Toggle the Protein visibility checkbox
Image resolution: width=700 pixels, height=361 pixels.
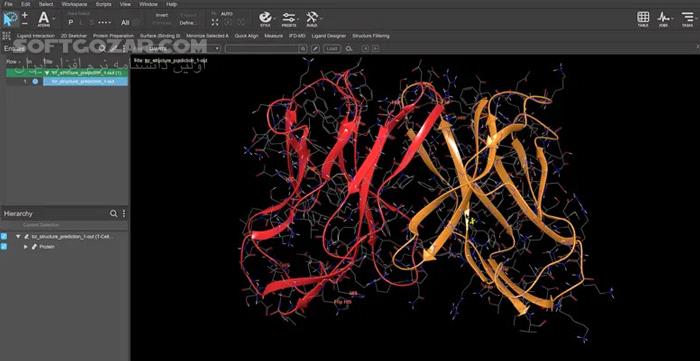point(4,246)
